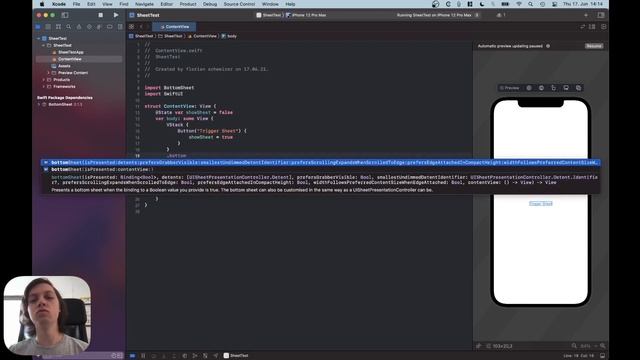The width and height of the screenshot is (640, 360).
Task: Open the Project navigator tab icon
Action: tap(38, 27)
